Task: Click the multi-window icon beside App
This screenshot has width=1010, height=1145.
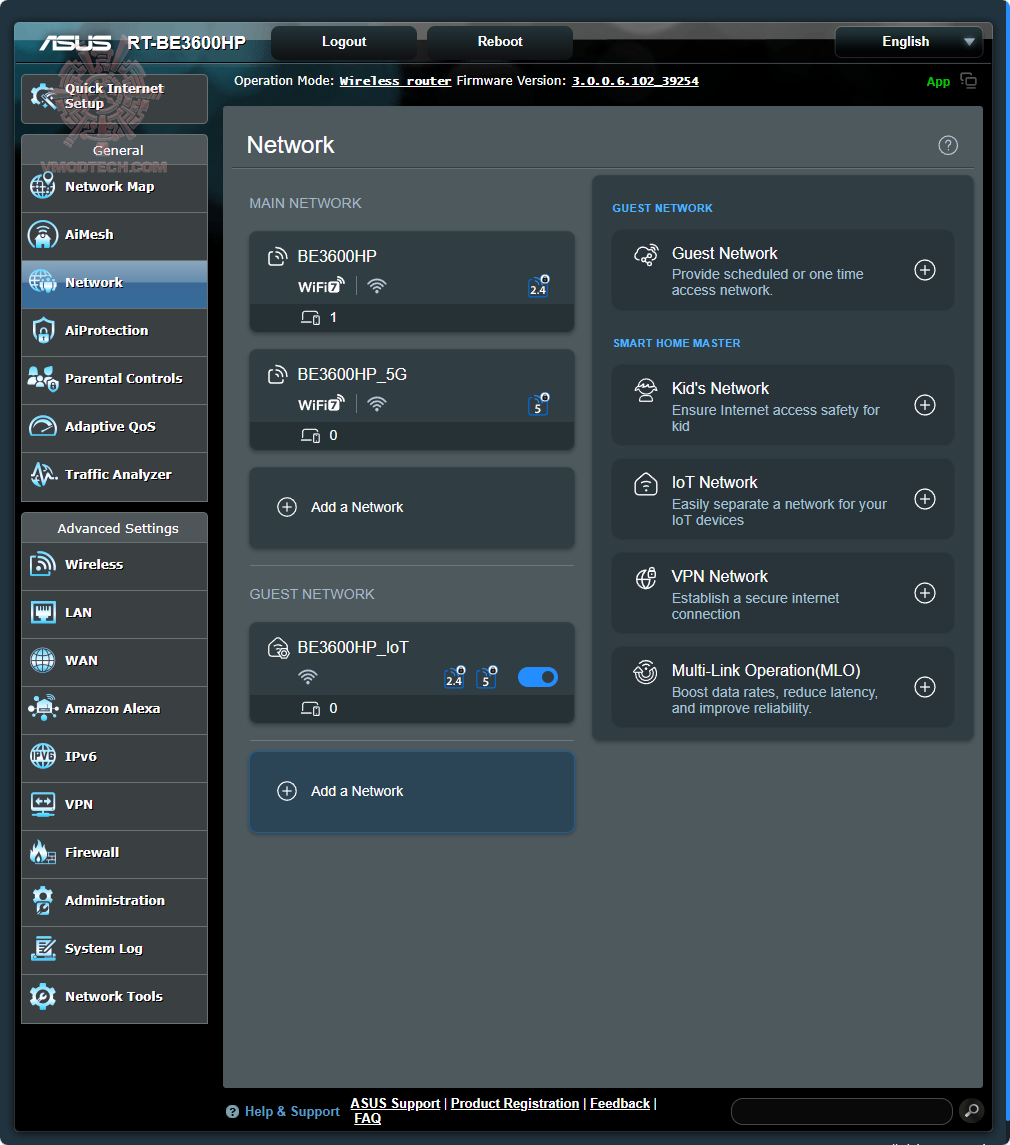Action: [968, 80]
